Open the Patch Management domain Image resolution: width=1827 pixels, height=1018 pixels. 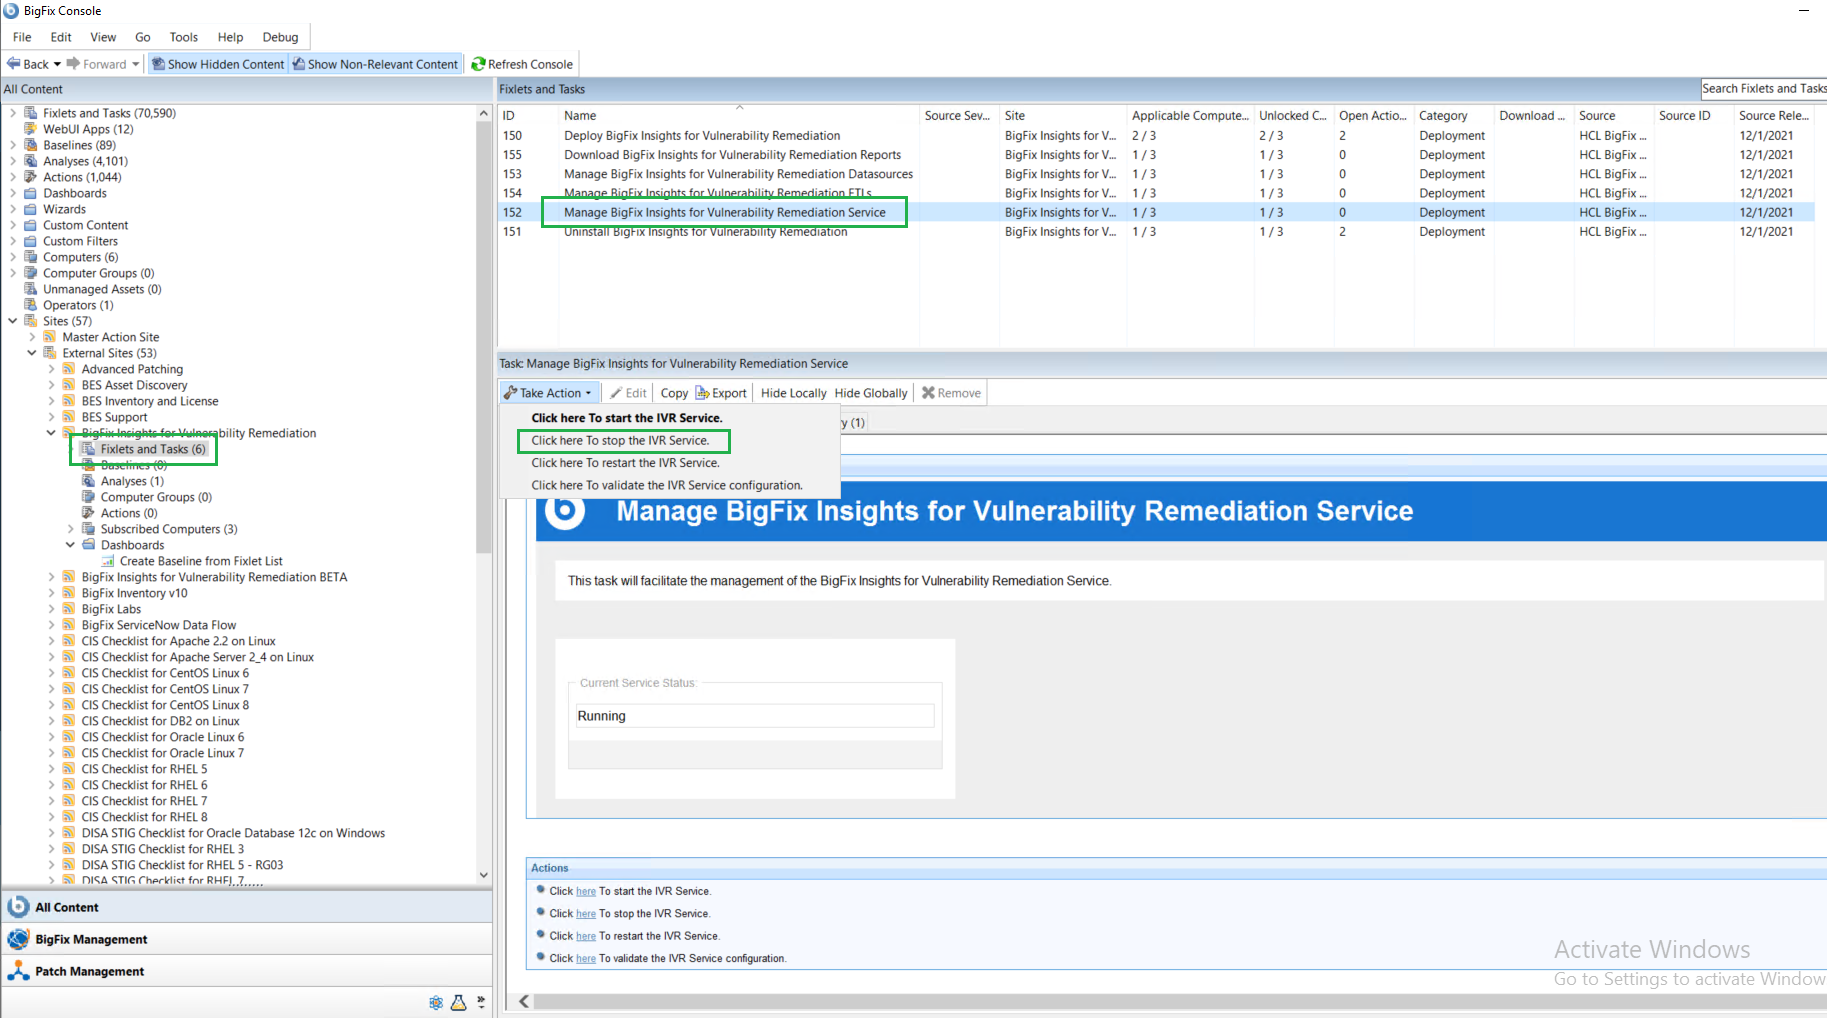tap(89, 971)
